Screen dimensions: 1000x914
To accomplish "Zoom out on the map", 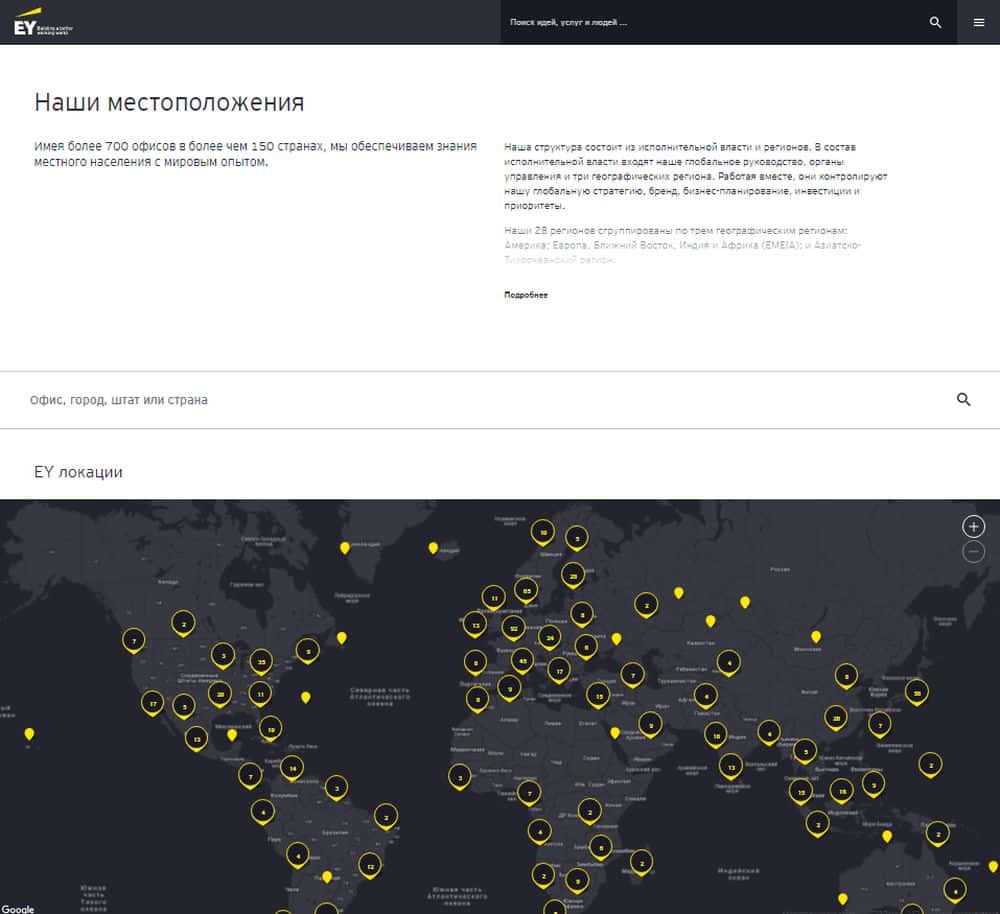I will (x=973, y=552).
